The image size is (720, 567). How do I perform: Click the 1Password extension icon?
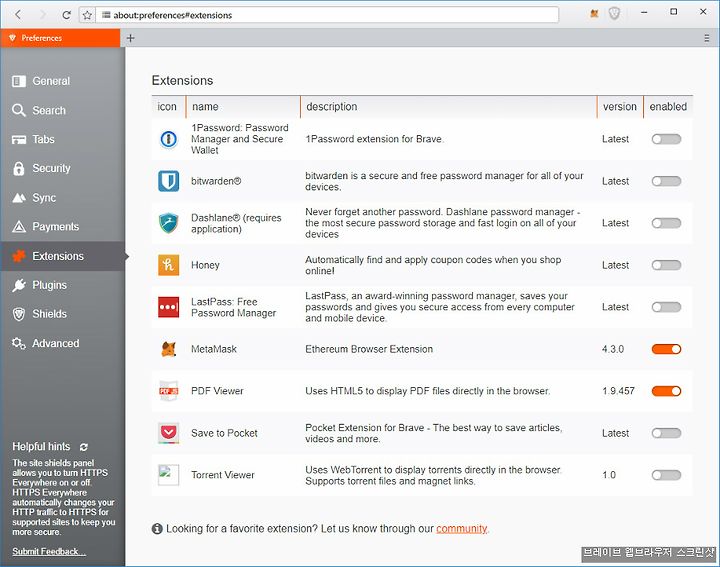point(169,139)
